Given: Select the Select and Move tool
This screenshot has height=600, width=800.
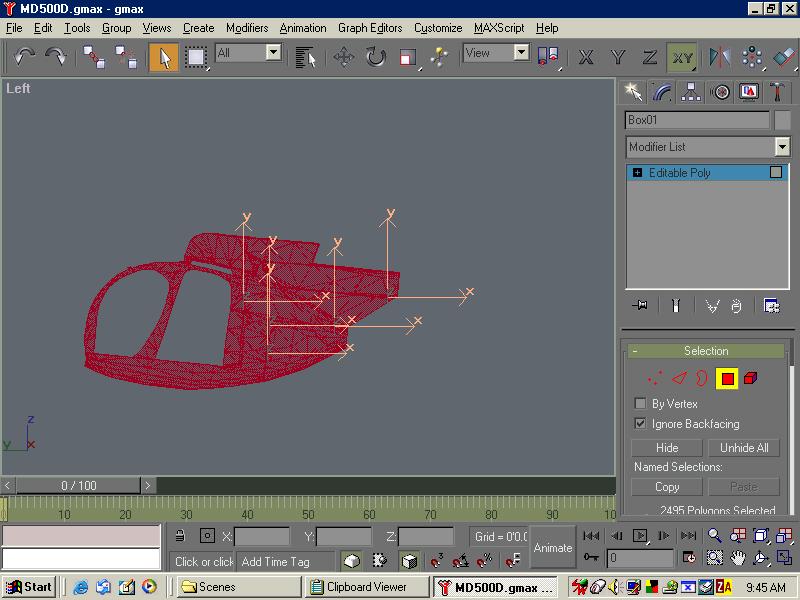Looking at the screenshot, I should [344, 57].
